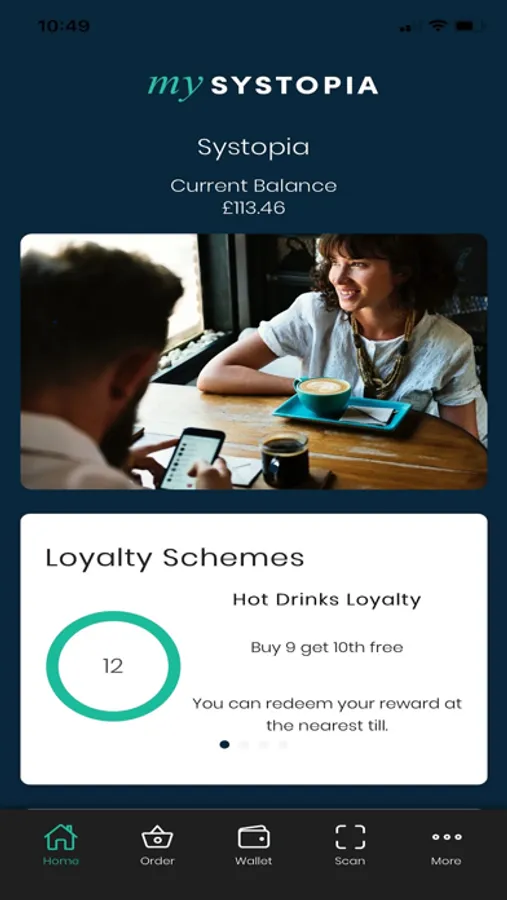Image resolution: width=507 pixels, height=900 pixels.
Task: Tap the green loyalty progress ring
Action: [x=113, y=666]
